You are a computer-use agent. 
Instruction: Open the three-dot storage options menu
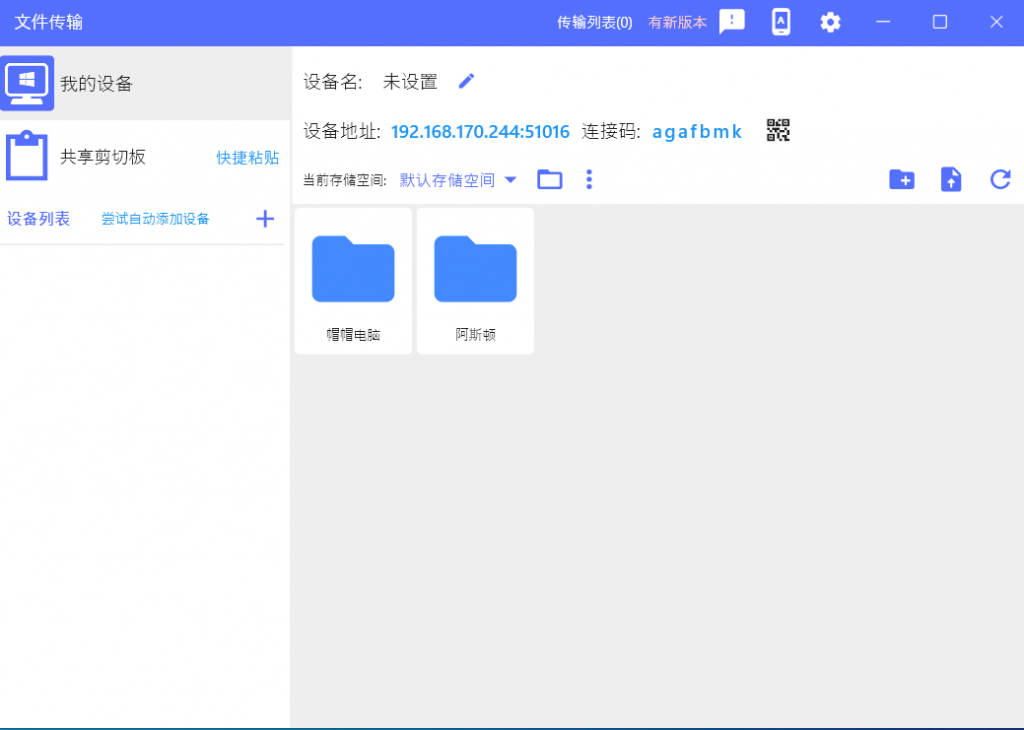589,179
